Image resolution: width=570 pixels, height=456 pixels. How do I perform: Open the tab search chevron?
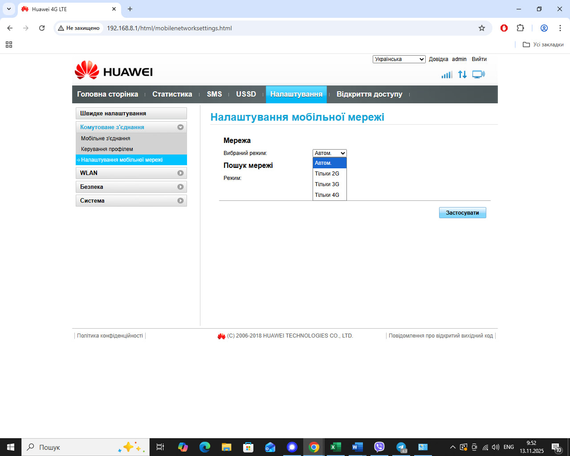(9, 9)
